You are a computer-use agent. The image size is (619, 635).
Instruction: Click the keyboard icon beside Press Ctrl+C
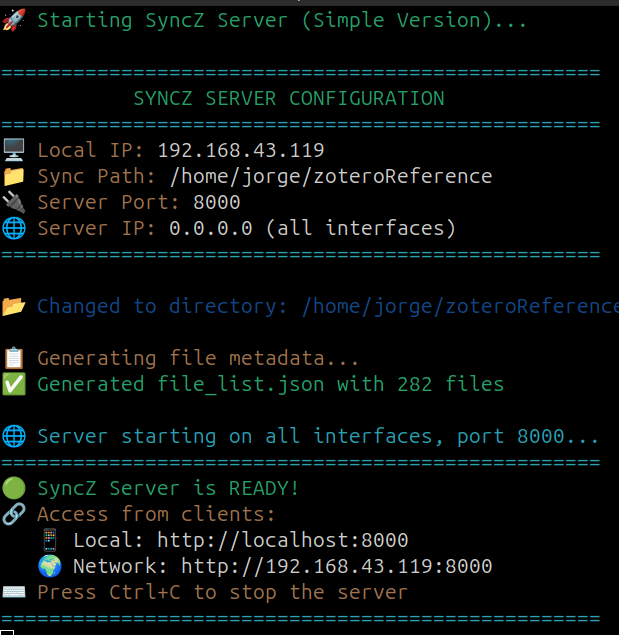point(13,592)
